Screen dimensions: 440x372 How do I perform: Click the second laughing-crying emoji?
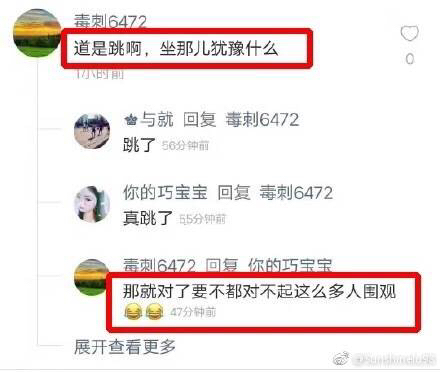click(x=154, y=312)
